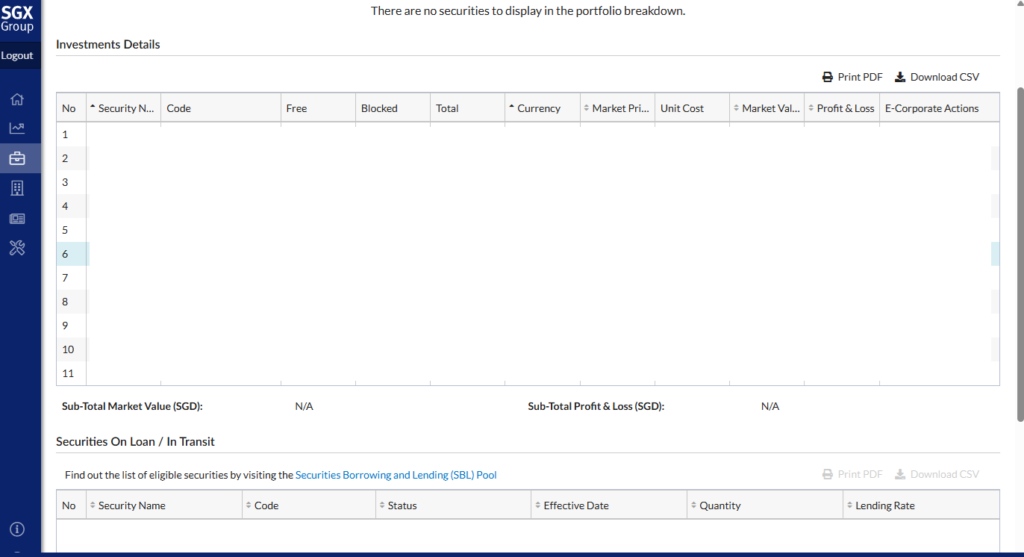Sort loan table by Quantity
This screenshot has width=1024, height=557.
tap(765, 505)
